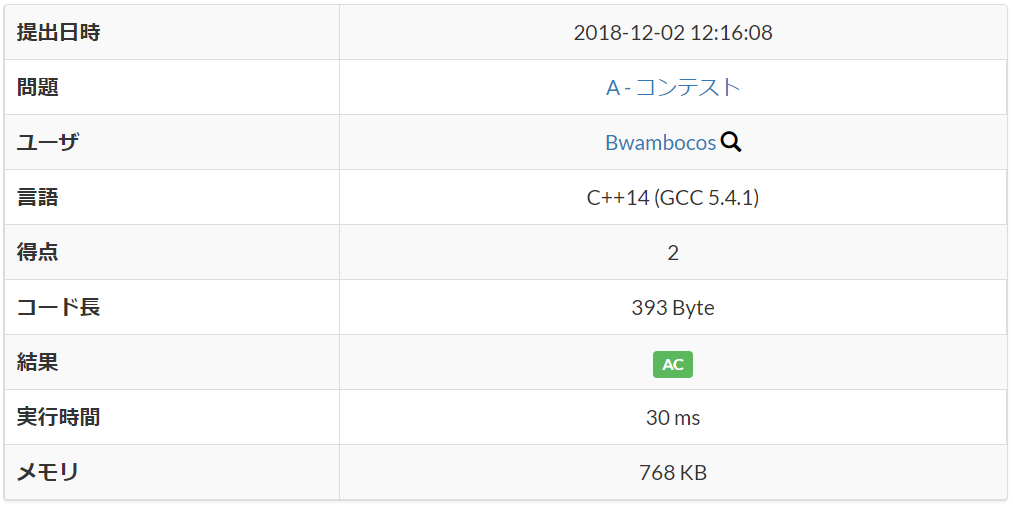Click the 言語 row label
Viewport: 1013px width, 506px height.
click(38, 197)
